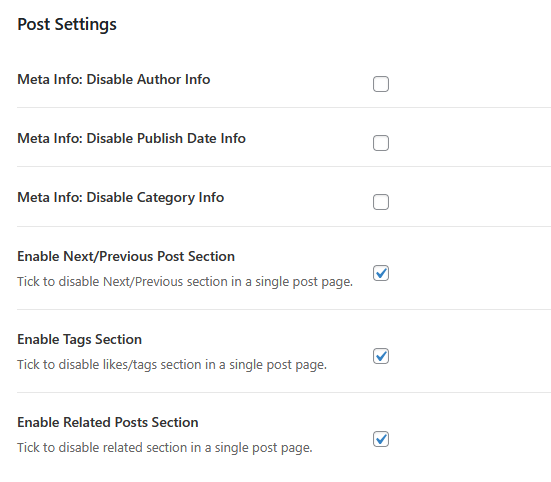Screen dimensions: 551x482
Task: Click the 'Enable Tags Section' label text
Action: click(x=79, y=340)
